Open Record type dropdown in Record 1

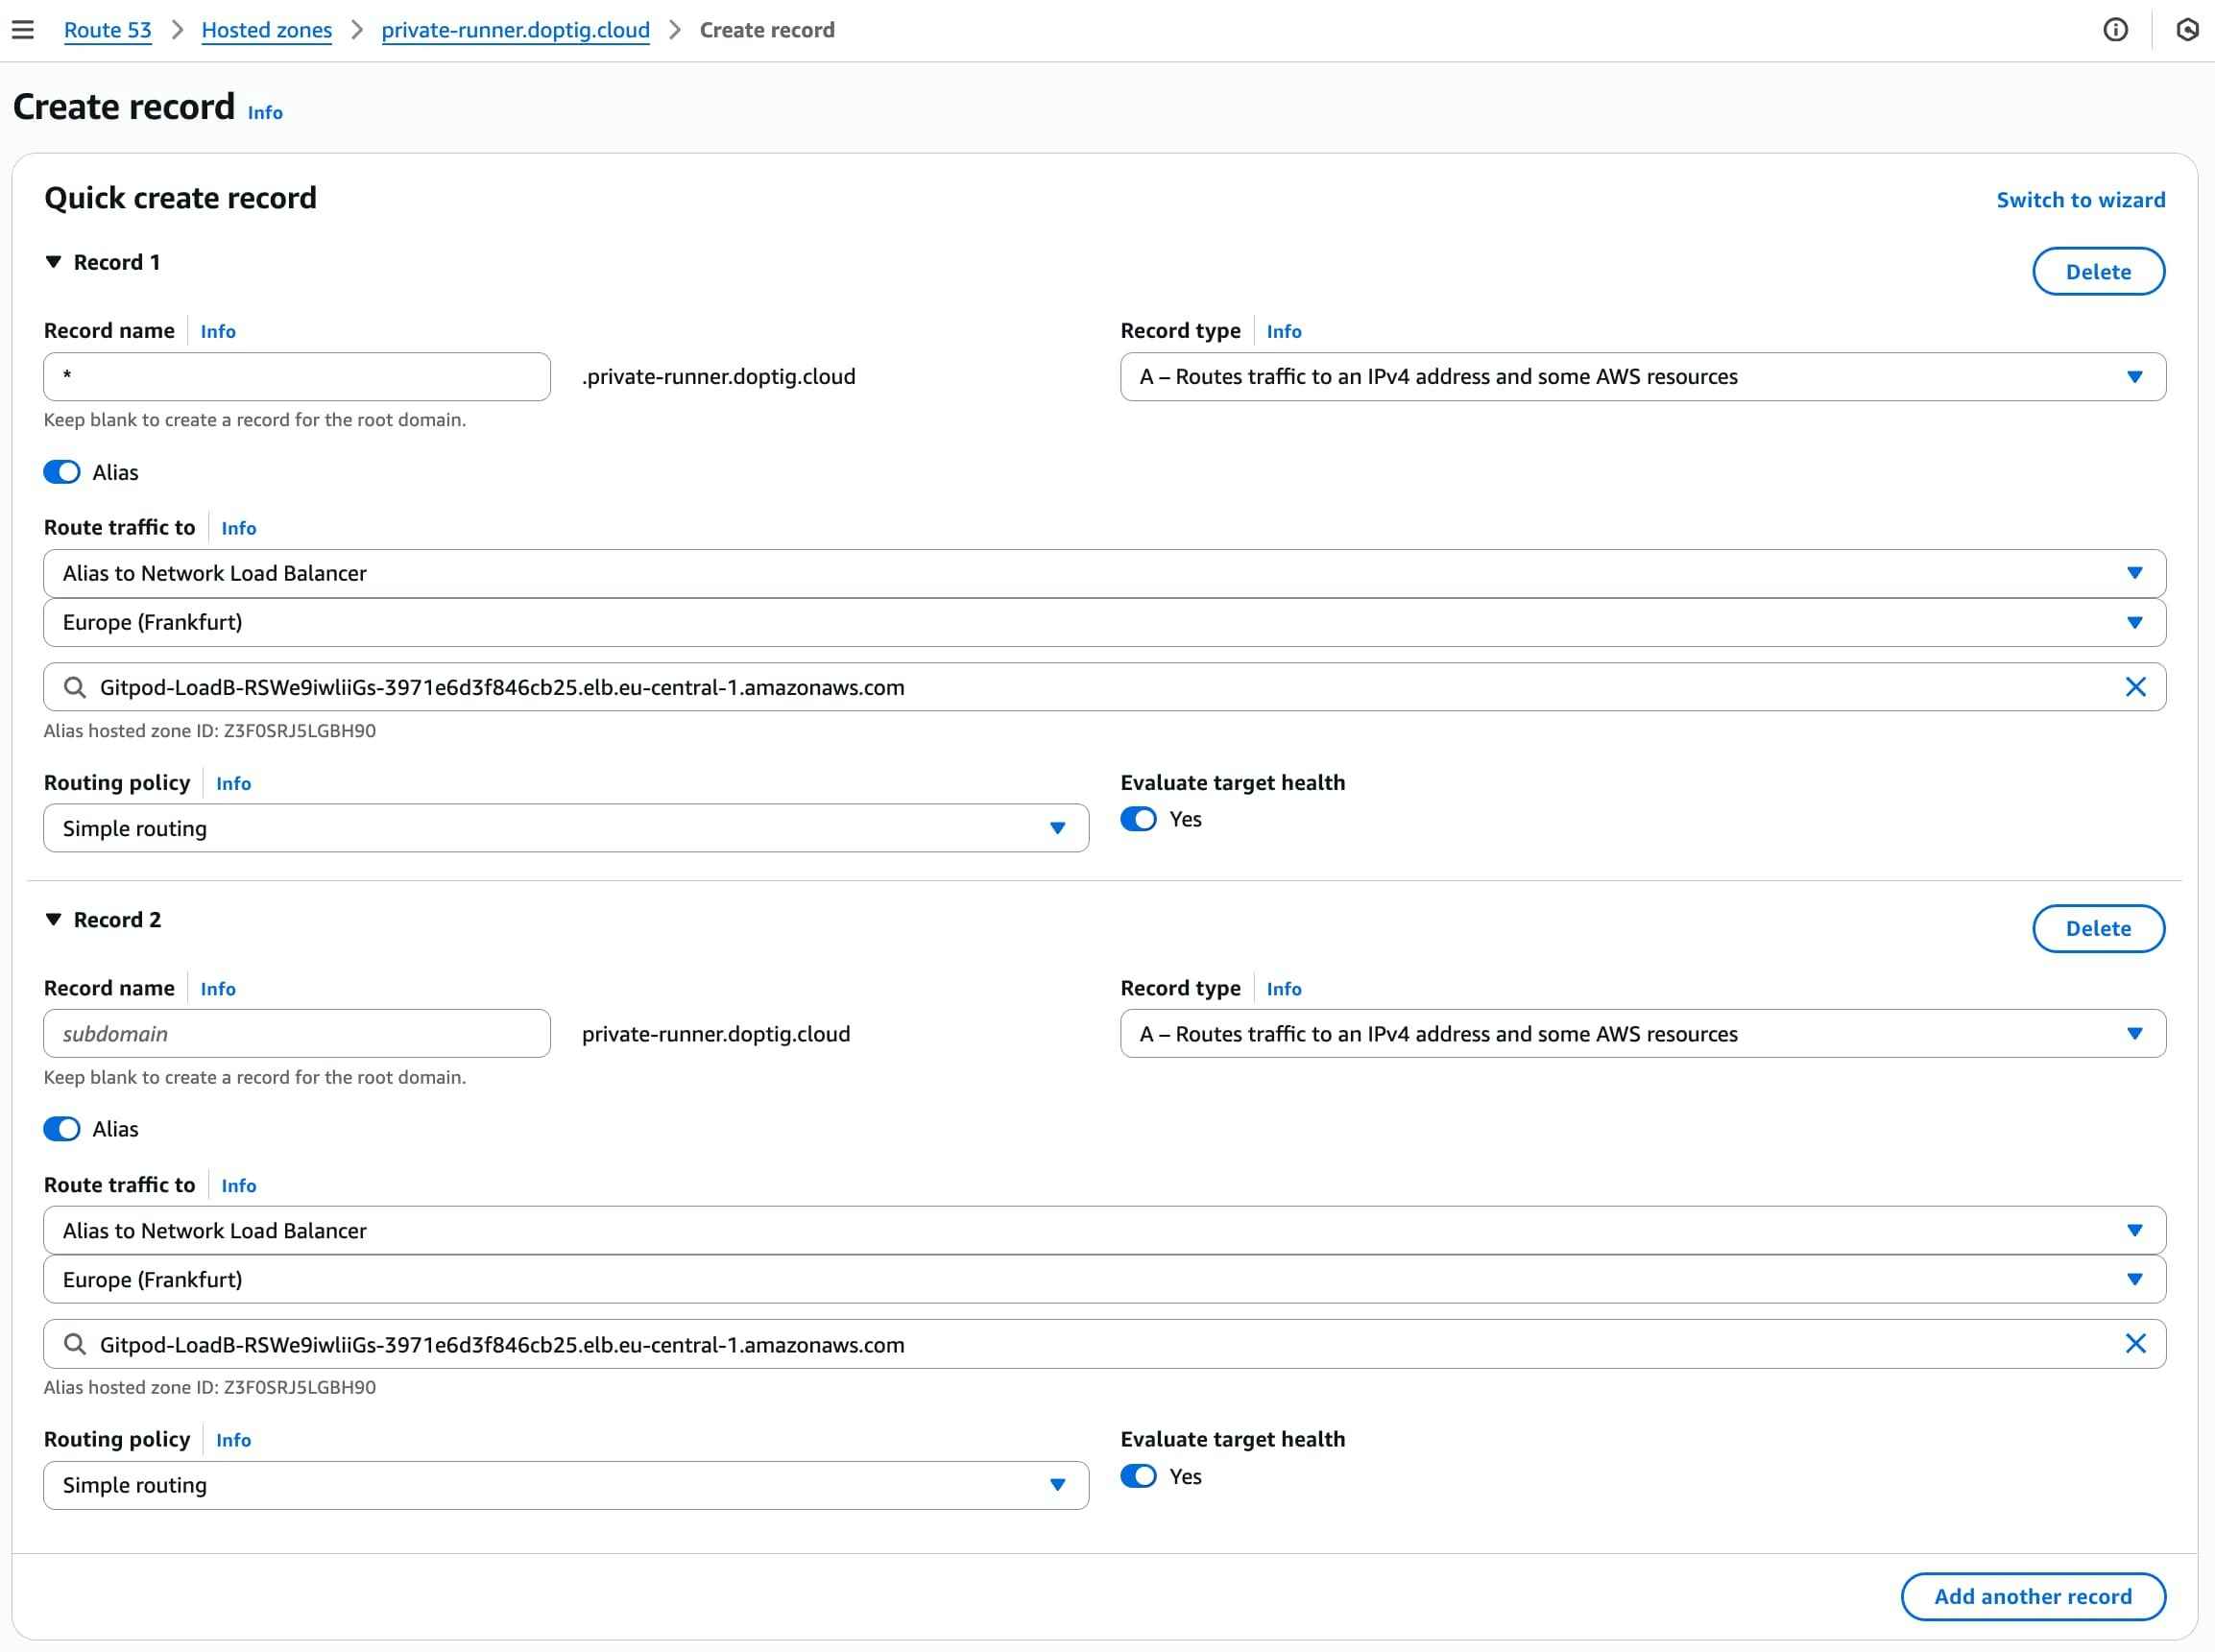(1642, 377)
